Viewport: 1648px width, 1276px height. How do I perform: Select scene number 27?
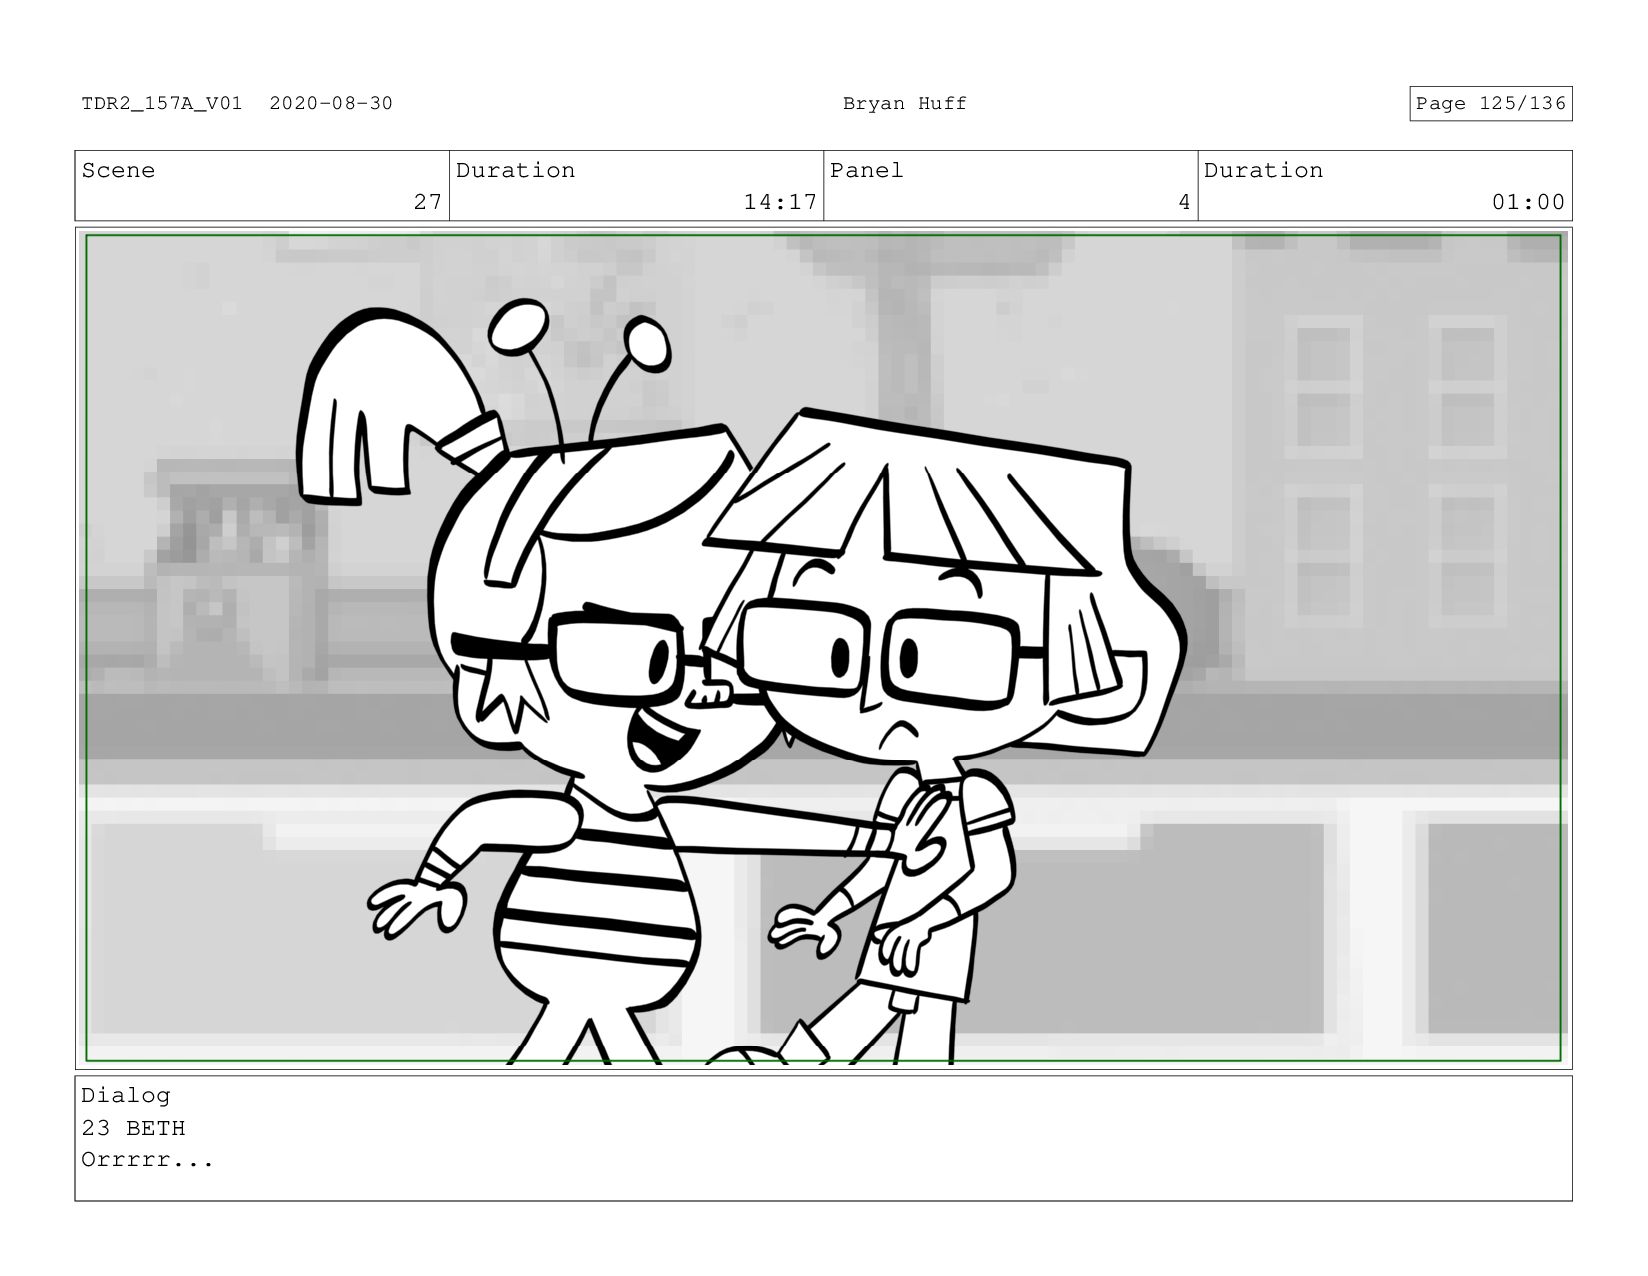[x=428, y=202]
